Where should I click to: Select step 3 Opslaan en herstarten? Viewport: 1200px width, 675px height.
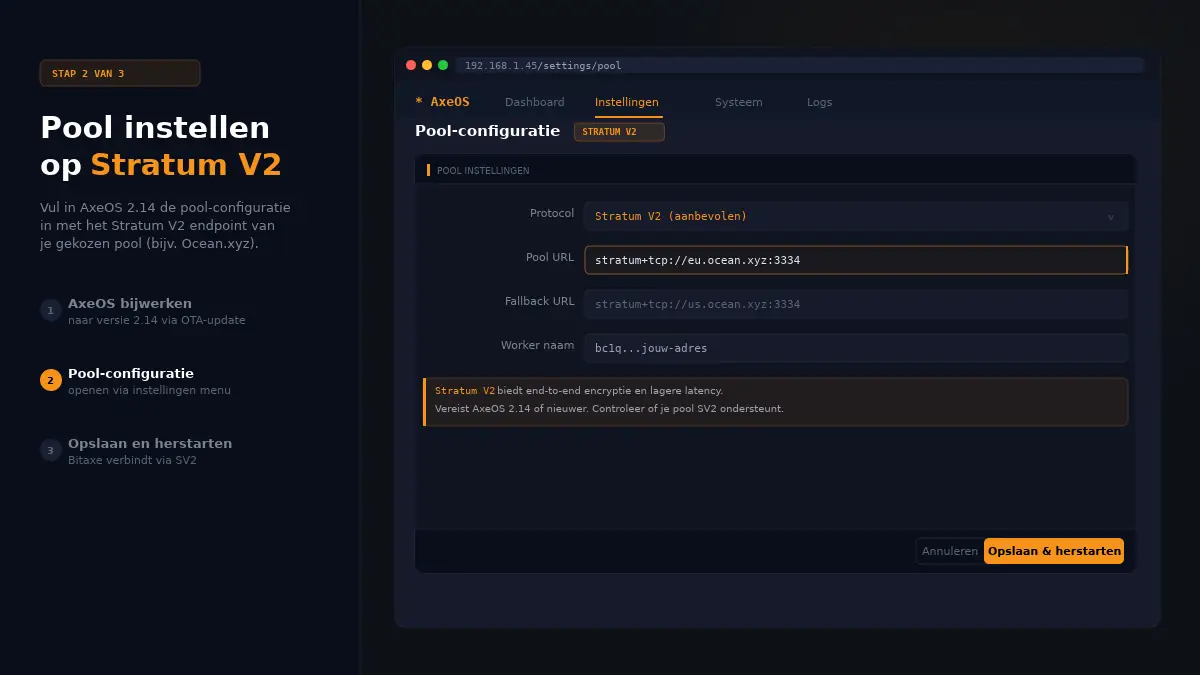[x=136, y=451]
